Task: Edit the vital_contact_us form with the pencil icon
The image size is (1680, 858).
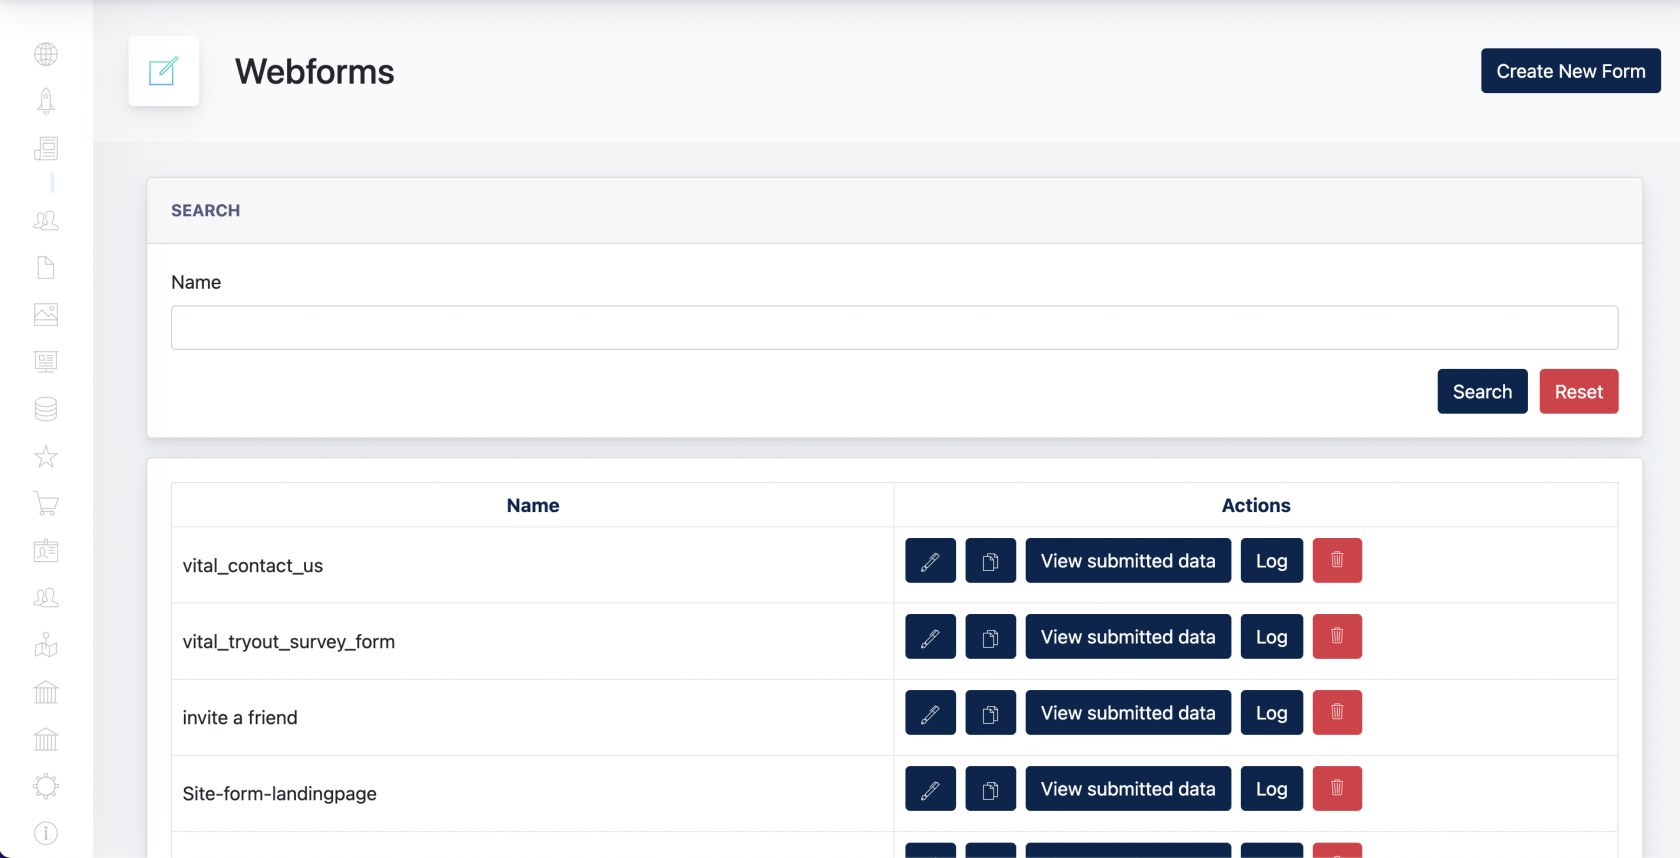Action: click(930, 561)
